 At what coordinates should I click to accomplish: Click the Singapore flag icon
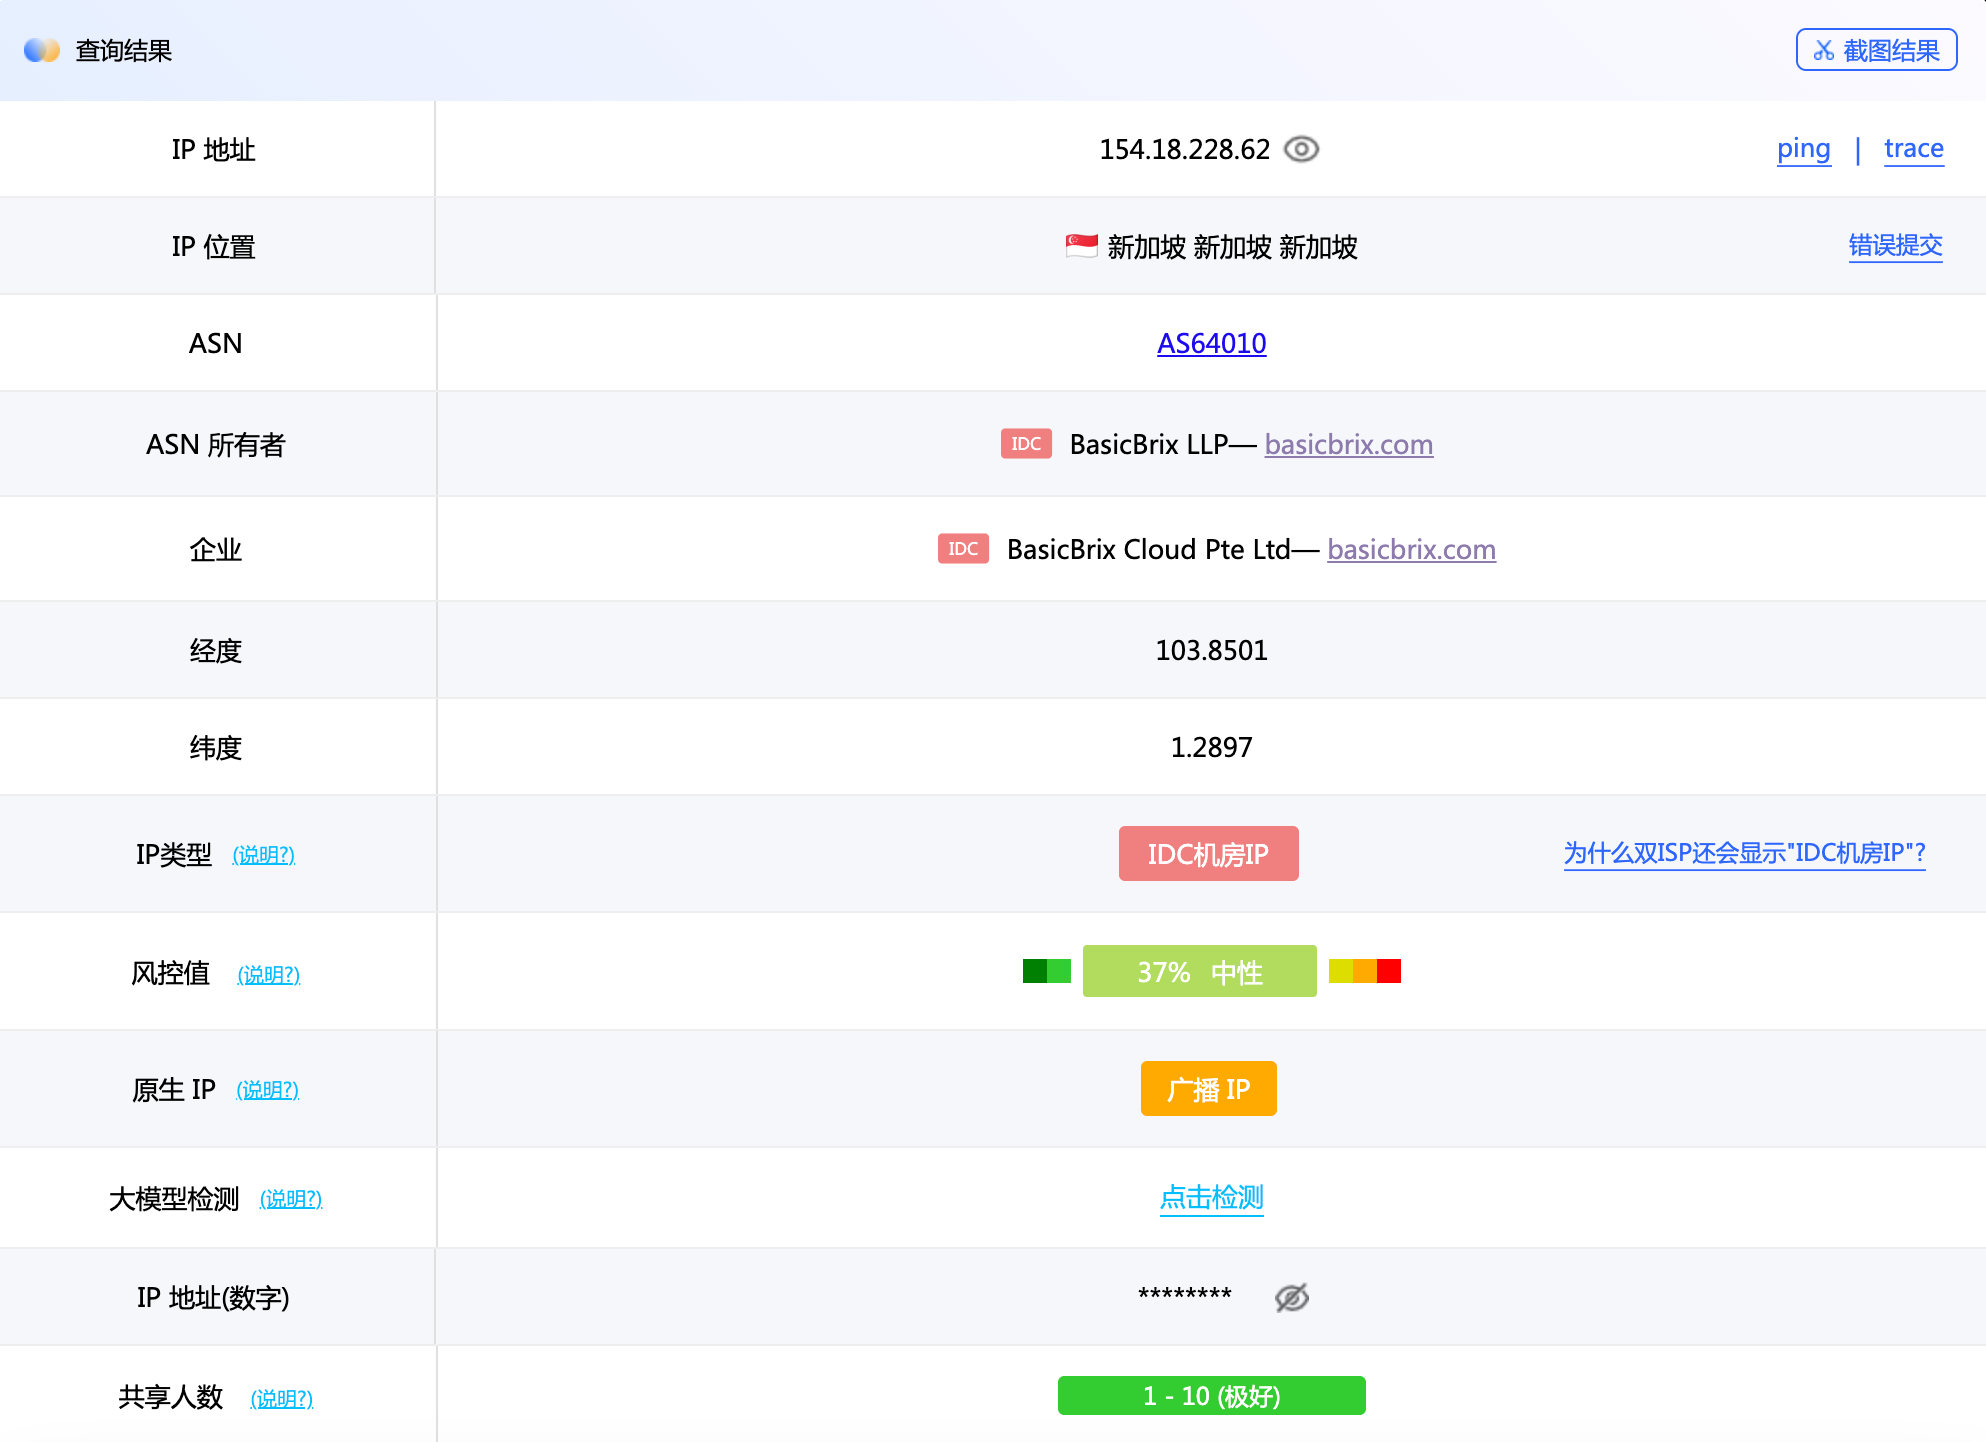[x=1081, y=246]
